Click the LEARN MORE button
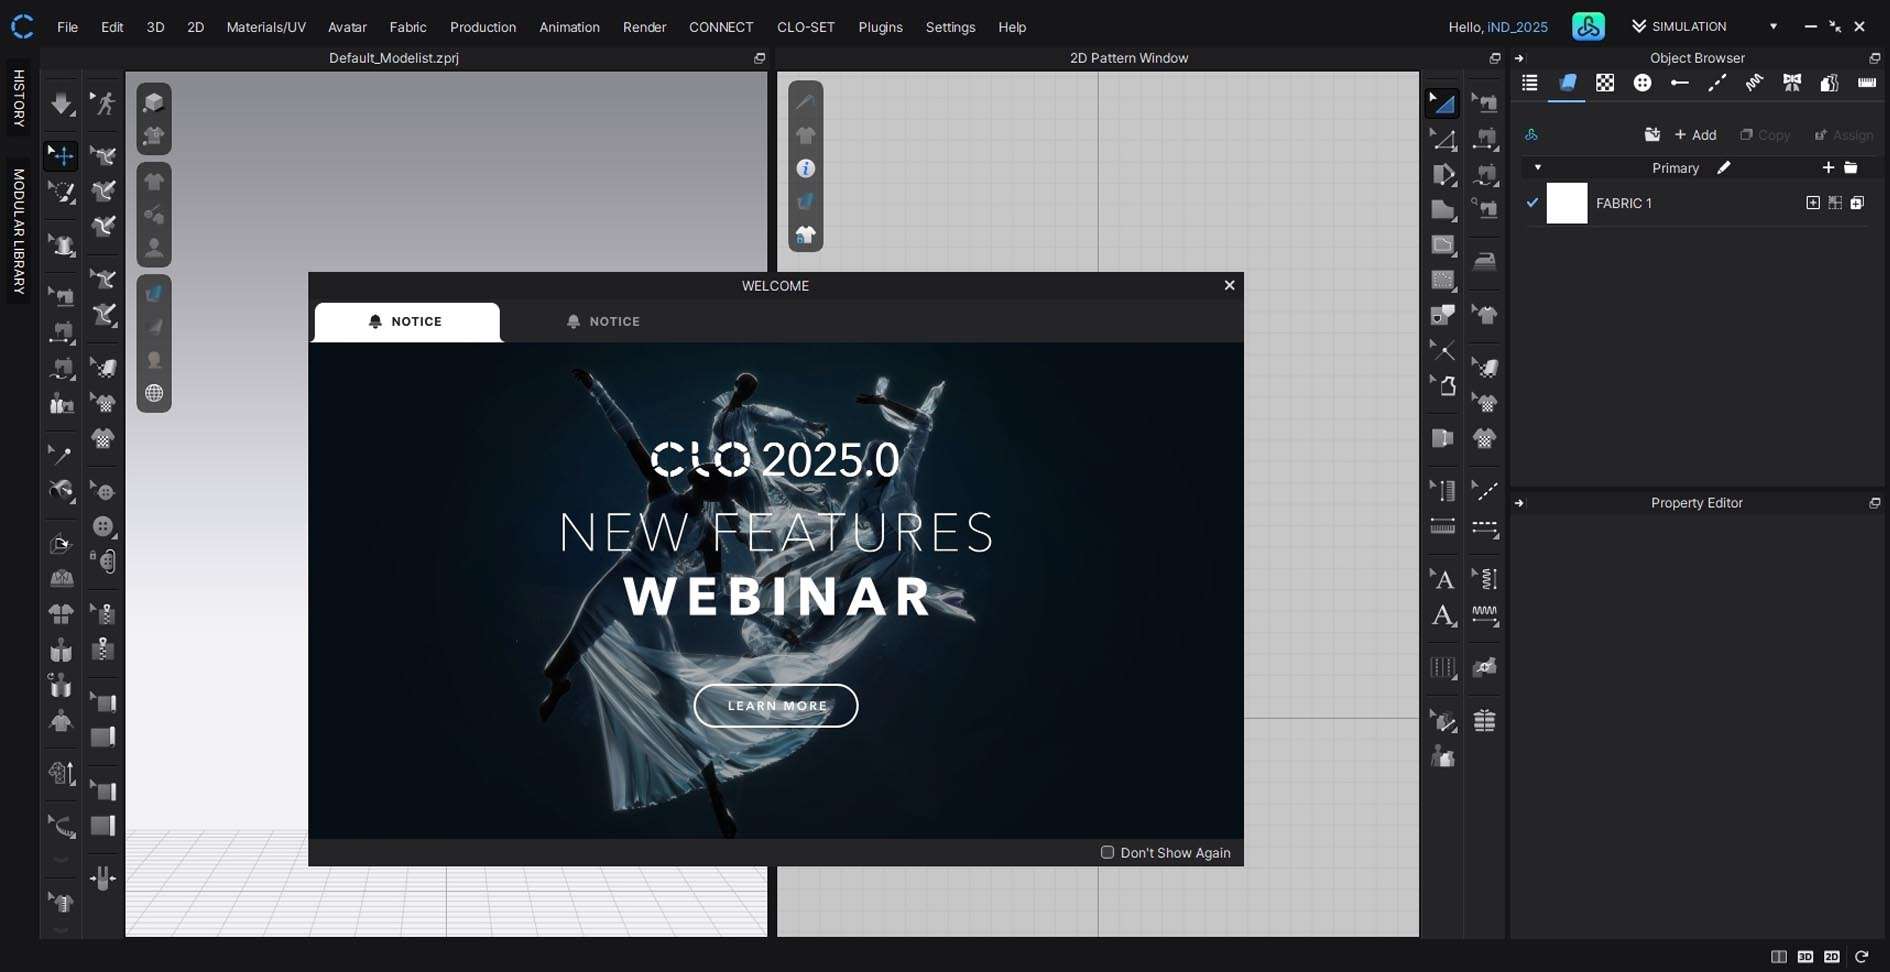The image size is (1890, 972). click(776, 706)
